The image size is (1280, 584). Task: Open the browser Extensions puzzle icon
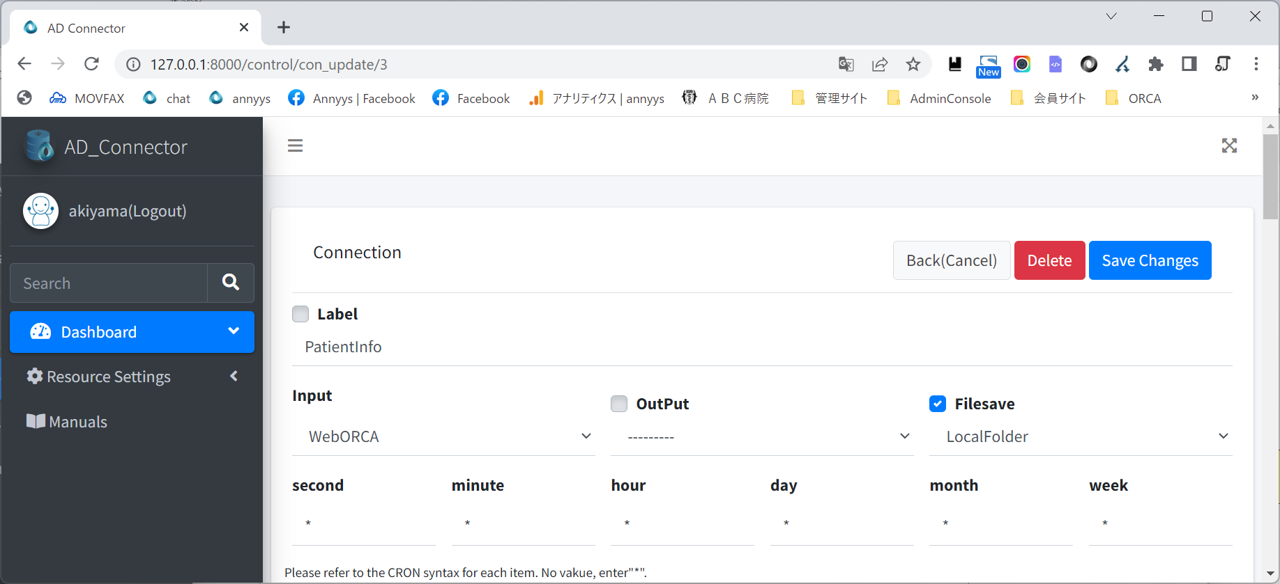coord(1156,64)
